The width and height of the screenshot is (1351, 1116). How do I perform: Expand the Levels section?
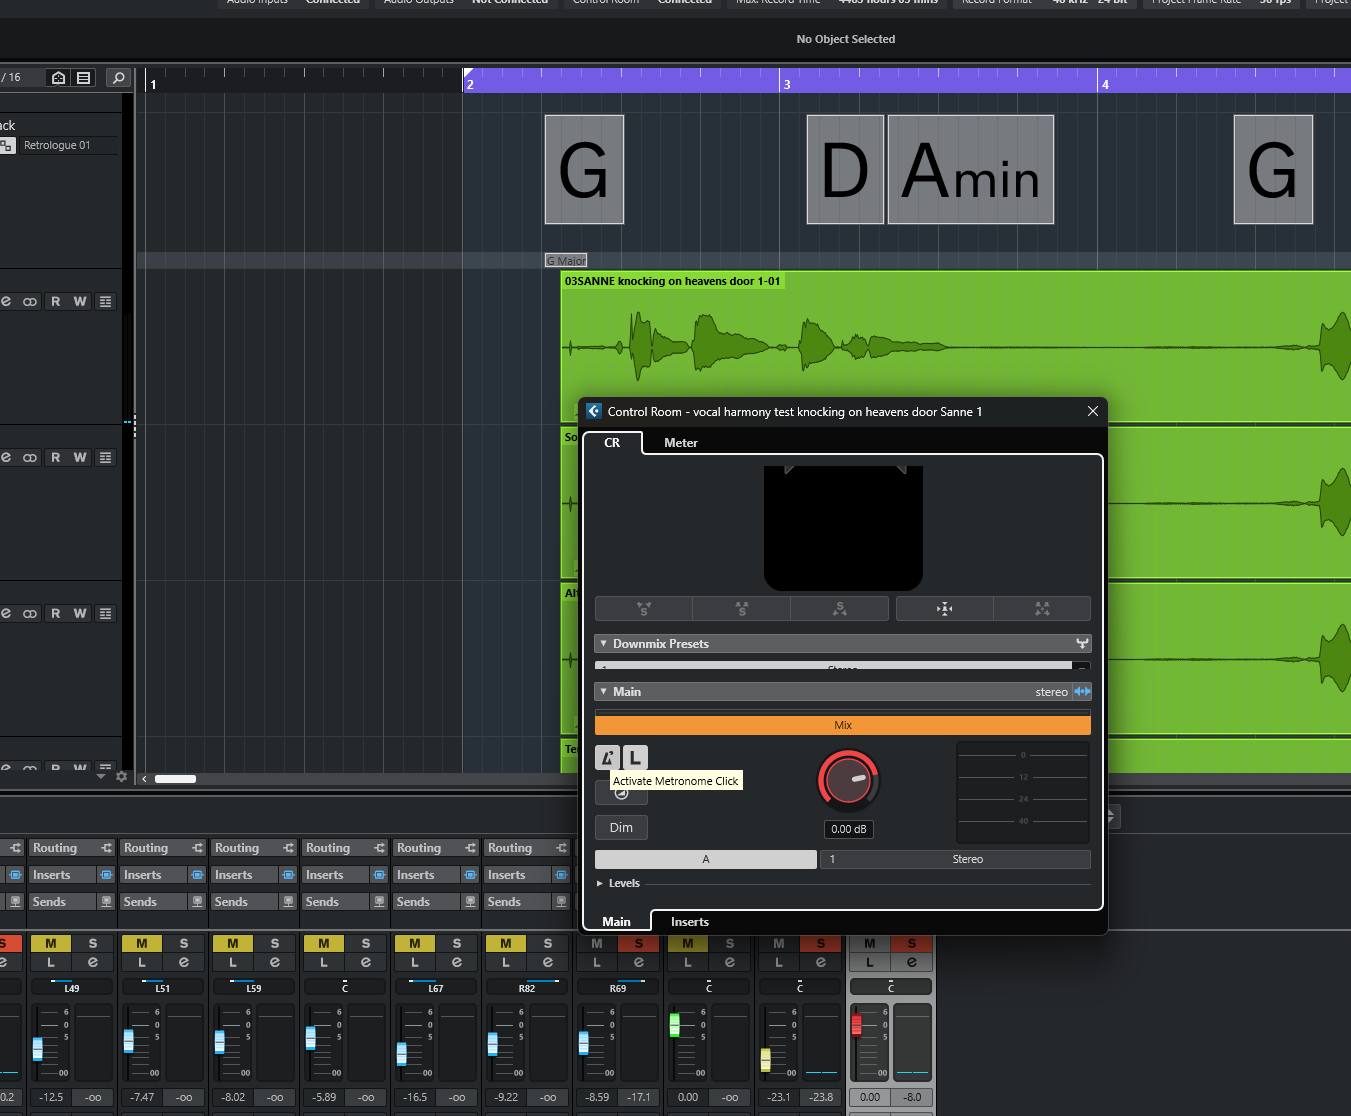(x=600, y=883)
